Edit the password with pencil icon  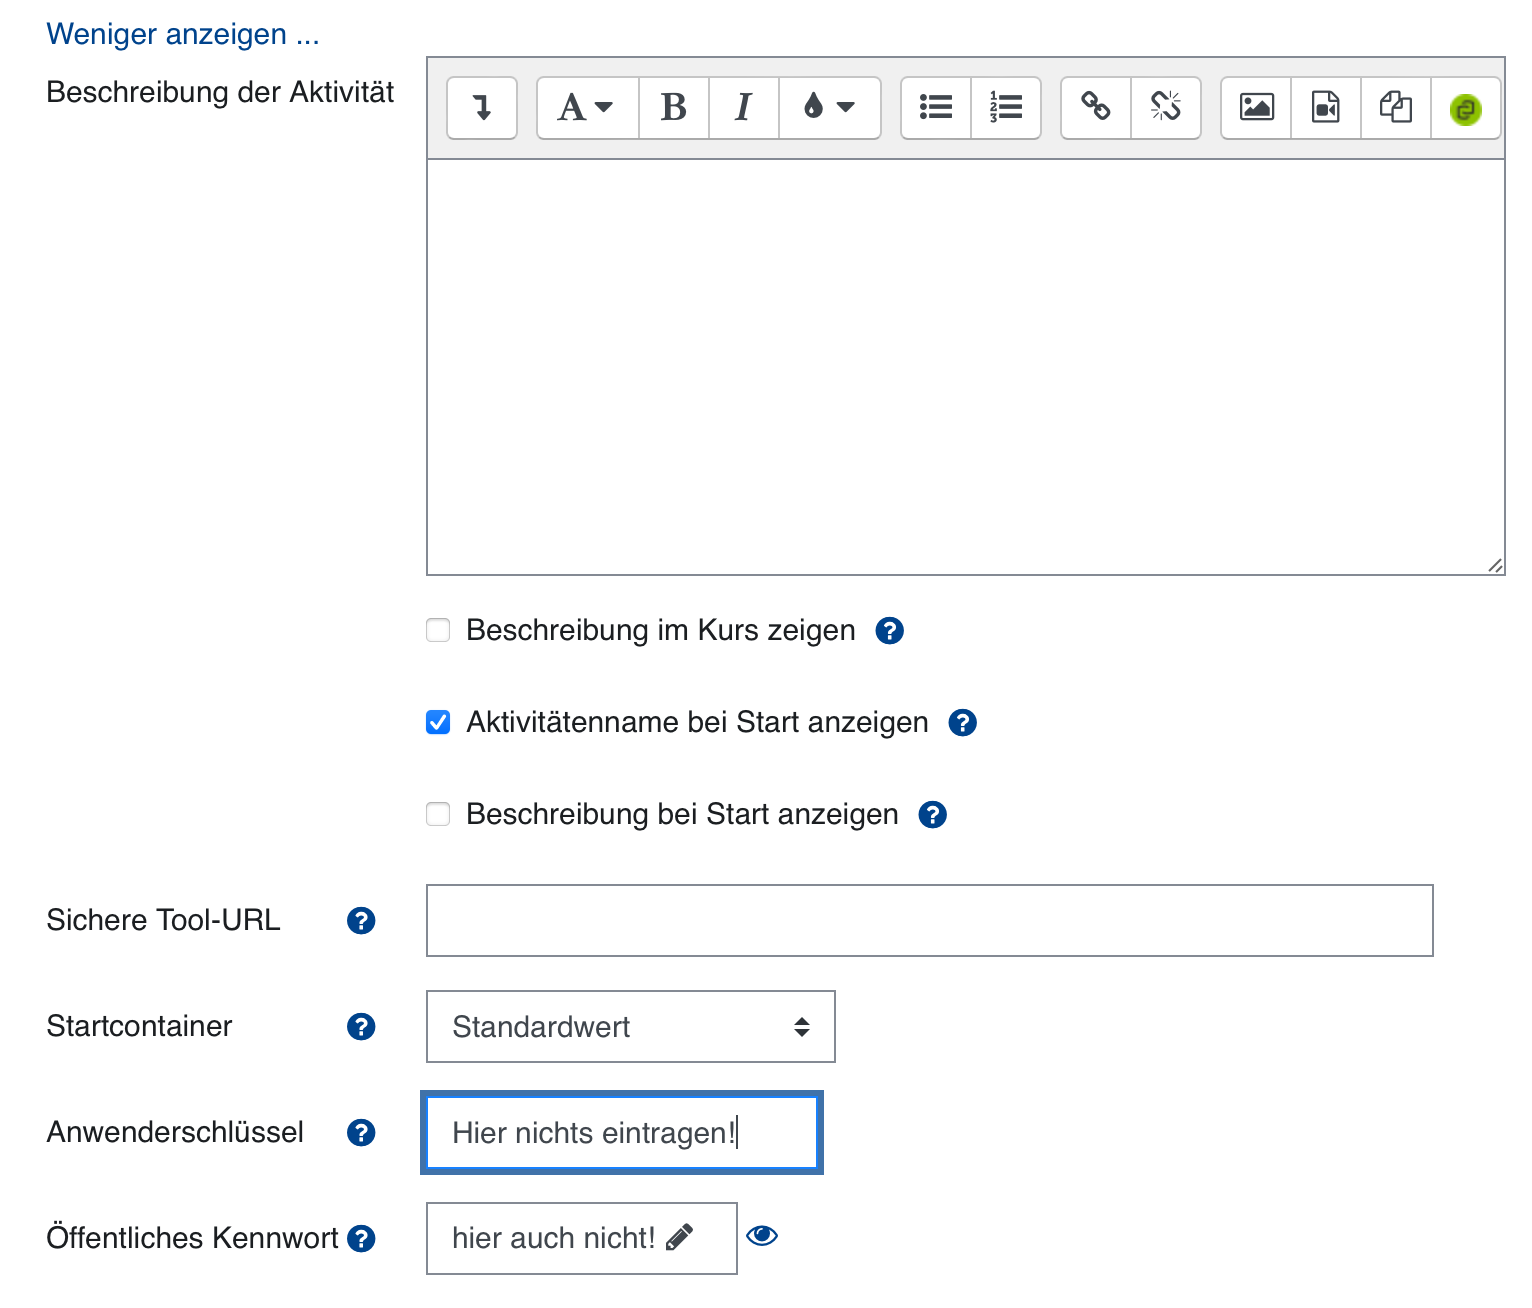coord(679,1238)
